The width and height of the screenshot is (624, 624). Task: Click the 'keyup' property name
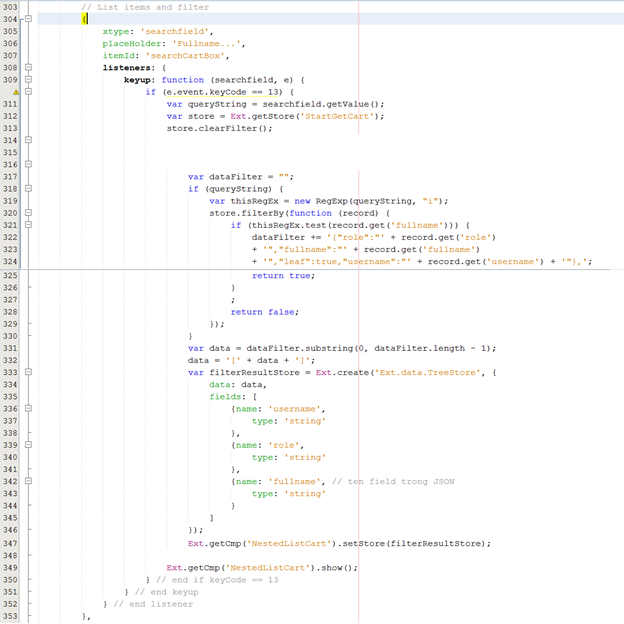[x=137, y=80]
